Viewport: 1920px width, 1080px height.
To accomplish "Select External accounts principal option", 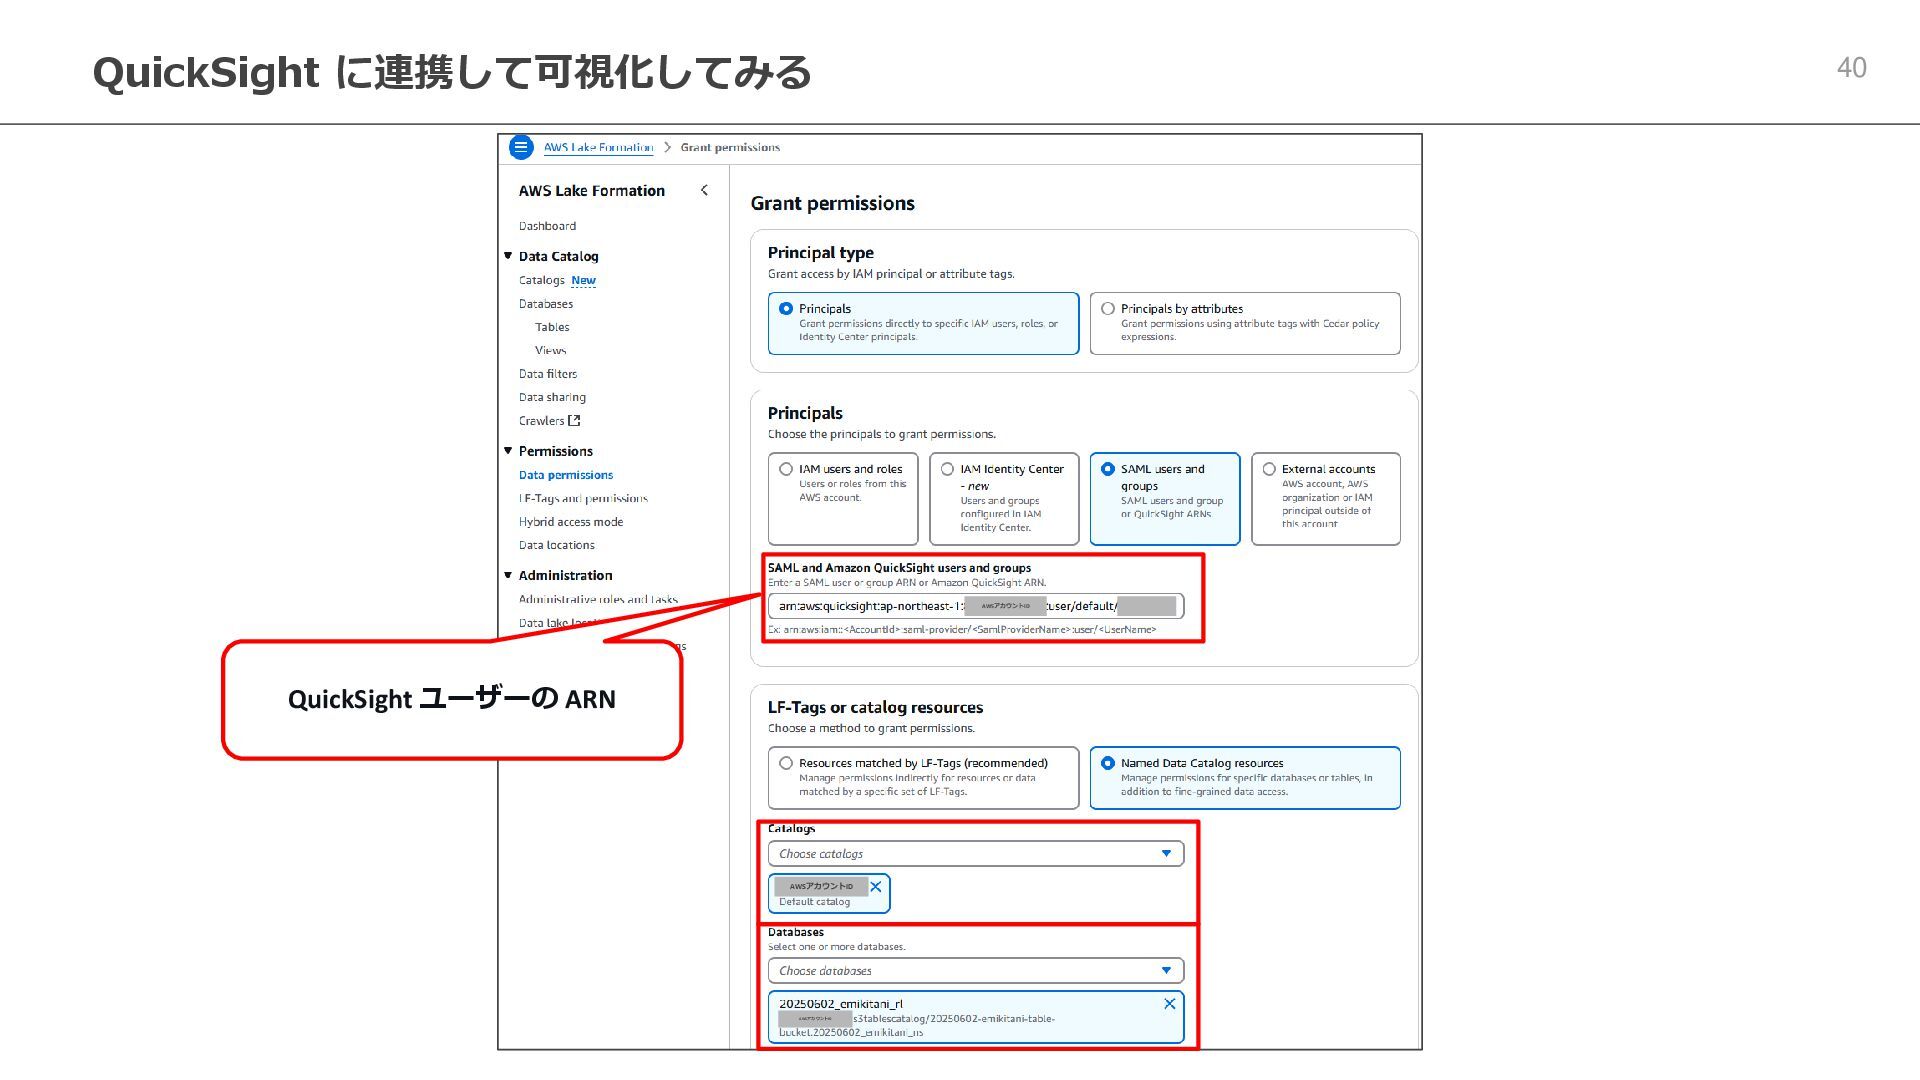I will tap(1269, 469).
